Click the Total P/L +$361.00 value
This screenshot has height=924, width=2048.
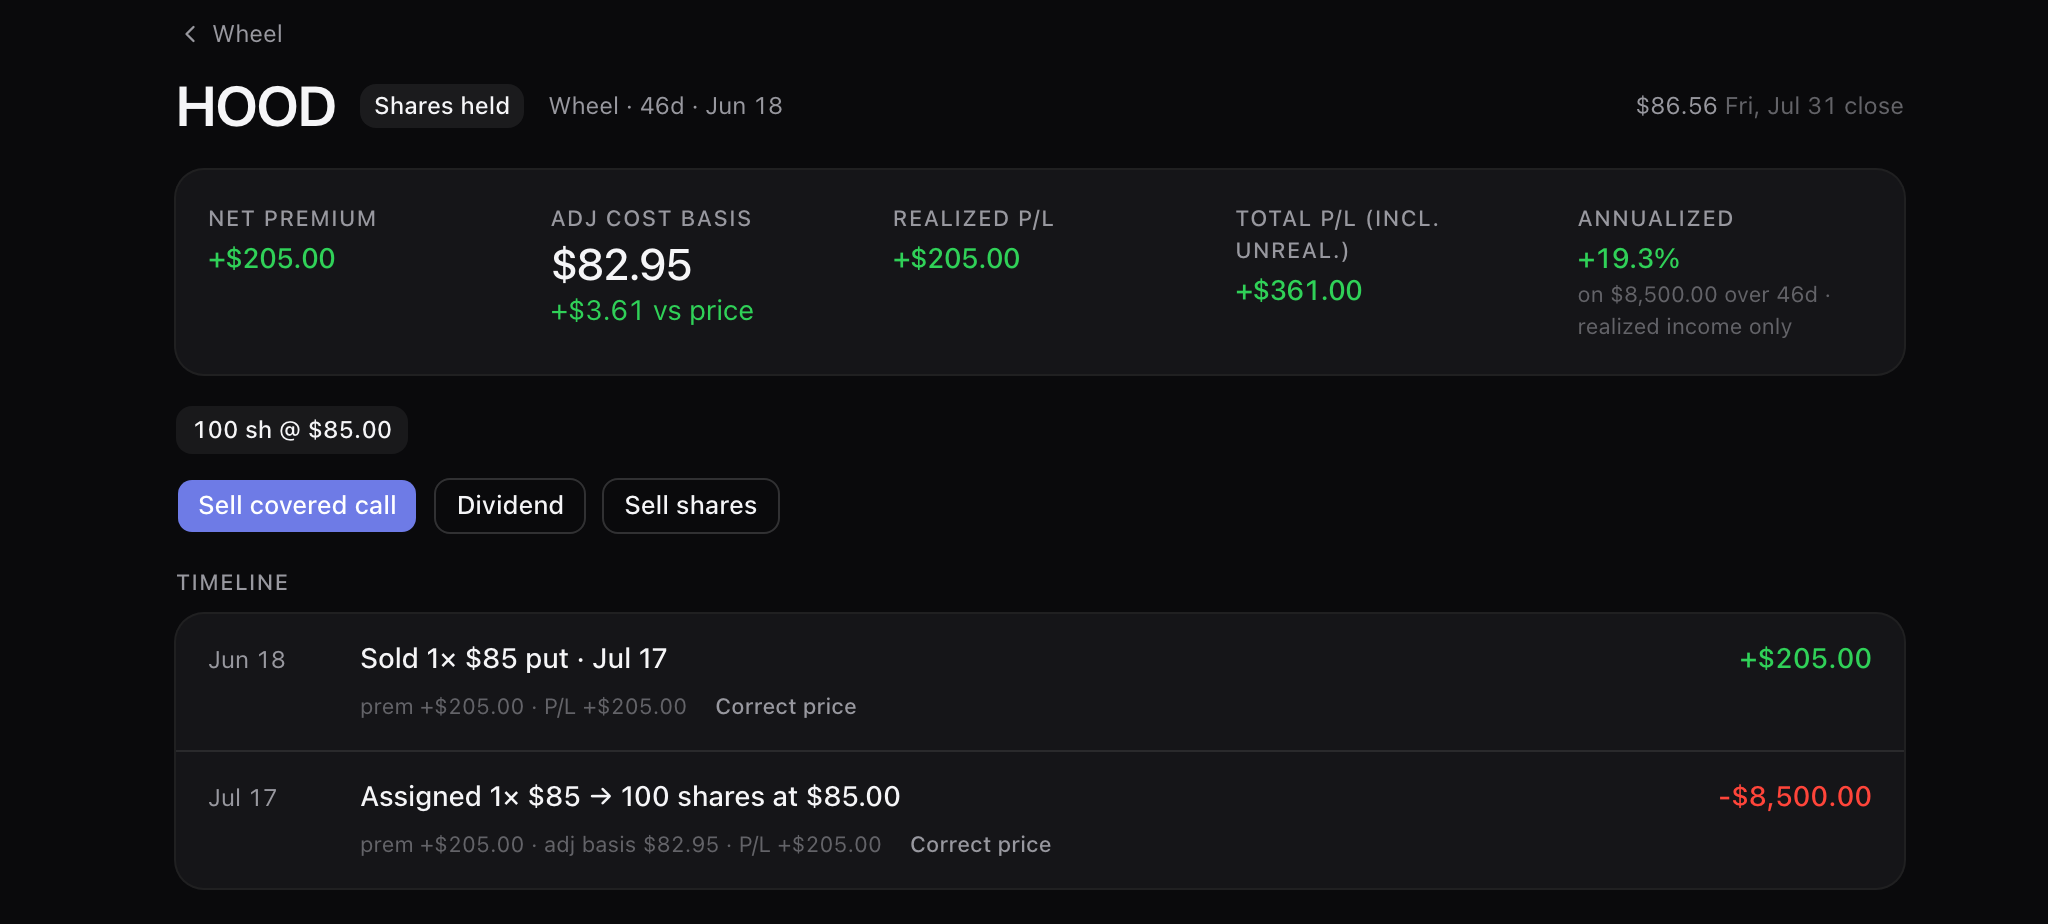[x=1299, y=291]
